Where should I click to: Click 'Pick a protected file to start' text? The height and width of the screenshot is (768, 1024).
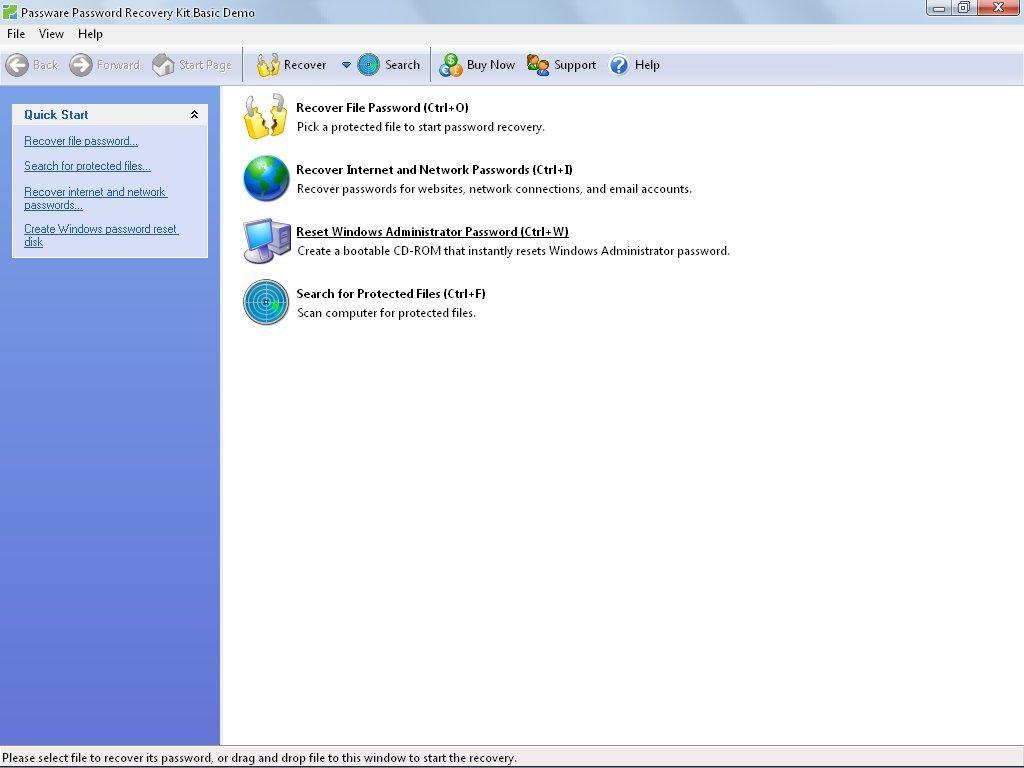(421, 127)
